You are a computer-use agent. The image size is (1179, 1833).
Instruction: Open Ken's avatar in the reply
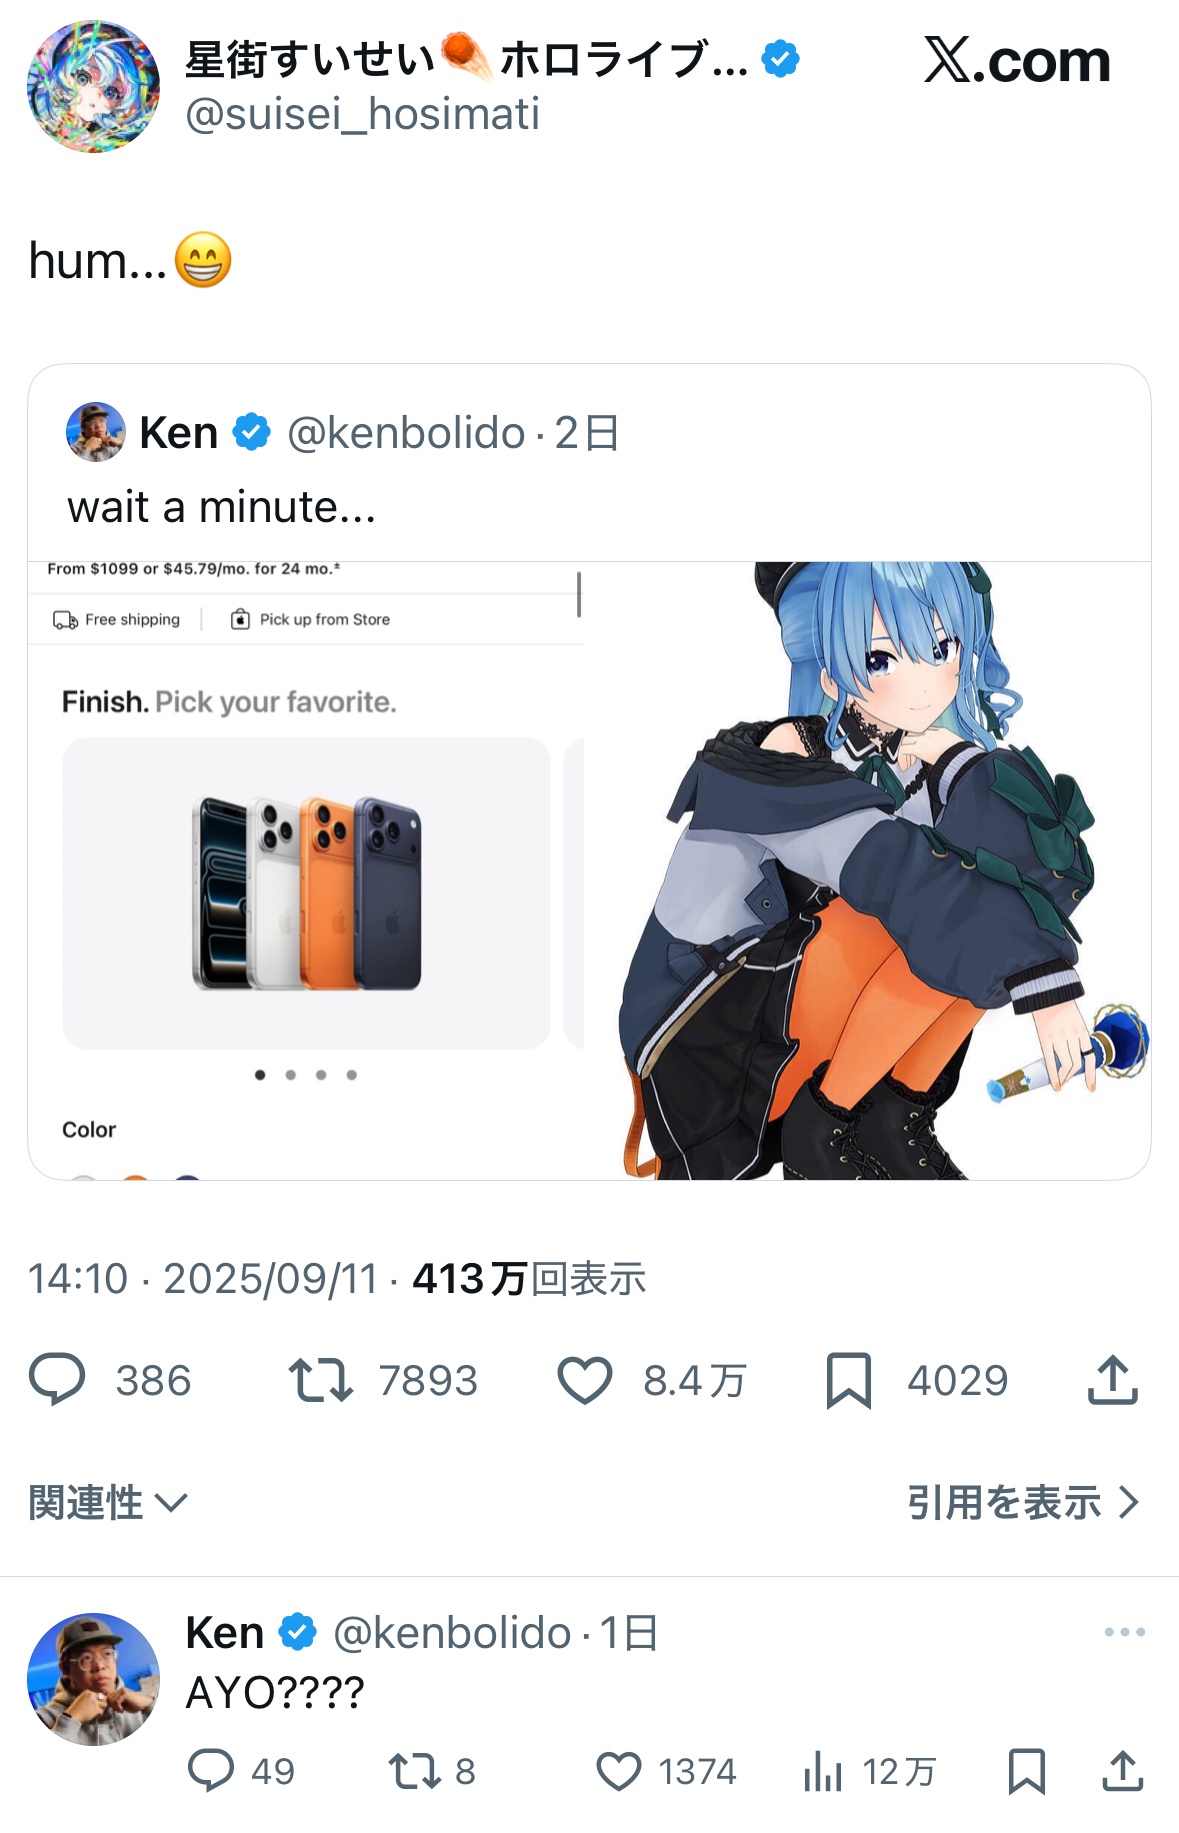click(x=93, y=1678)
